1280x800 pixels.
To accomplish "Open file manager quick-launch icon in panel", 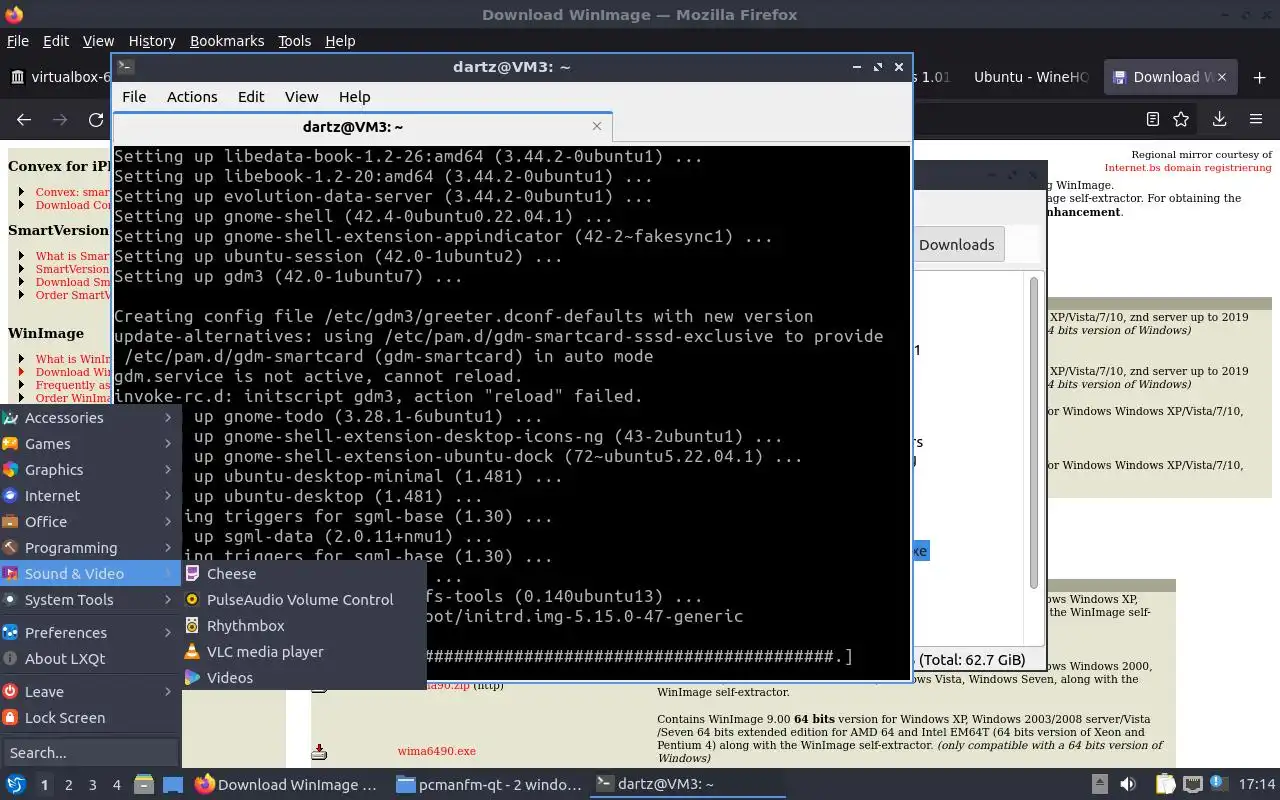I will 144,785.
